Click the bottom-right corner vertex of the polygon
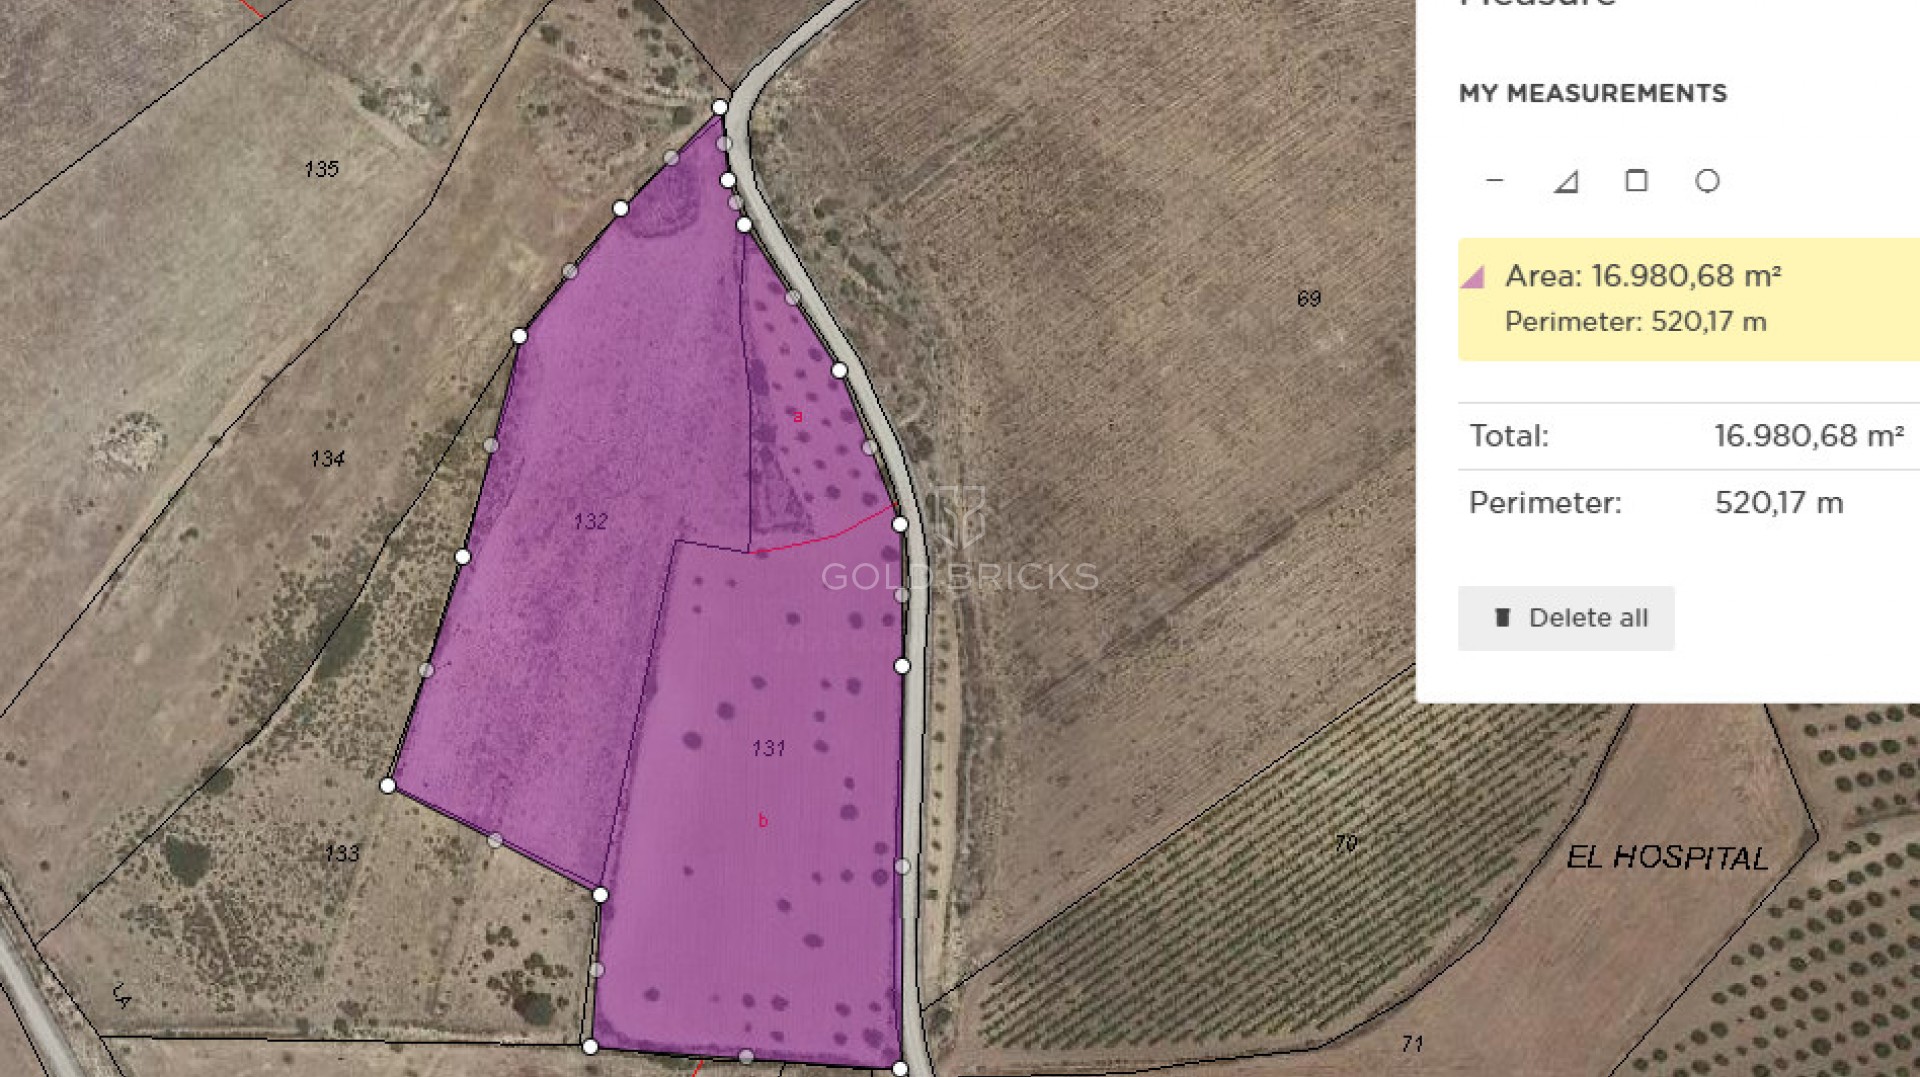This screenshot has width=1920, height=1077. click(900, 1069)
